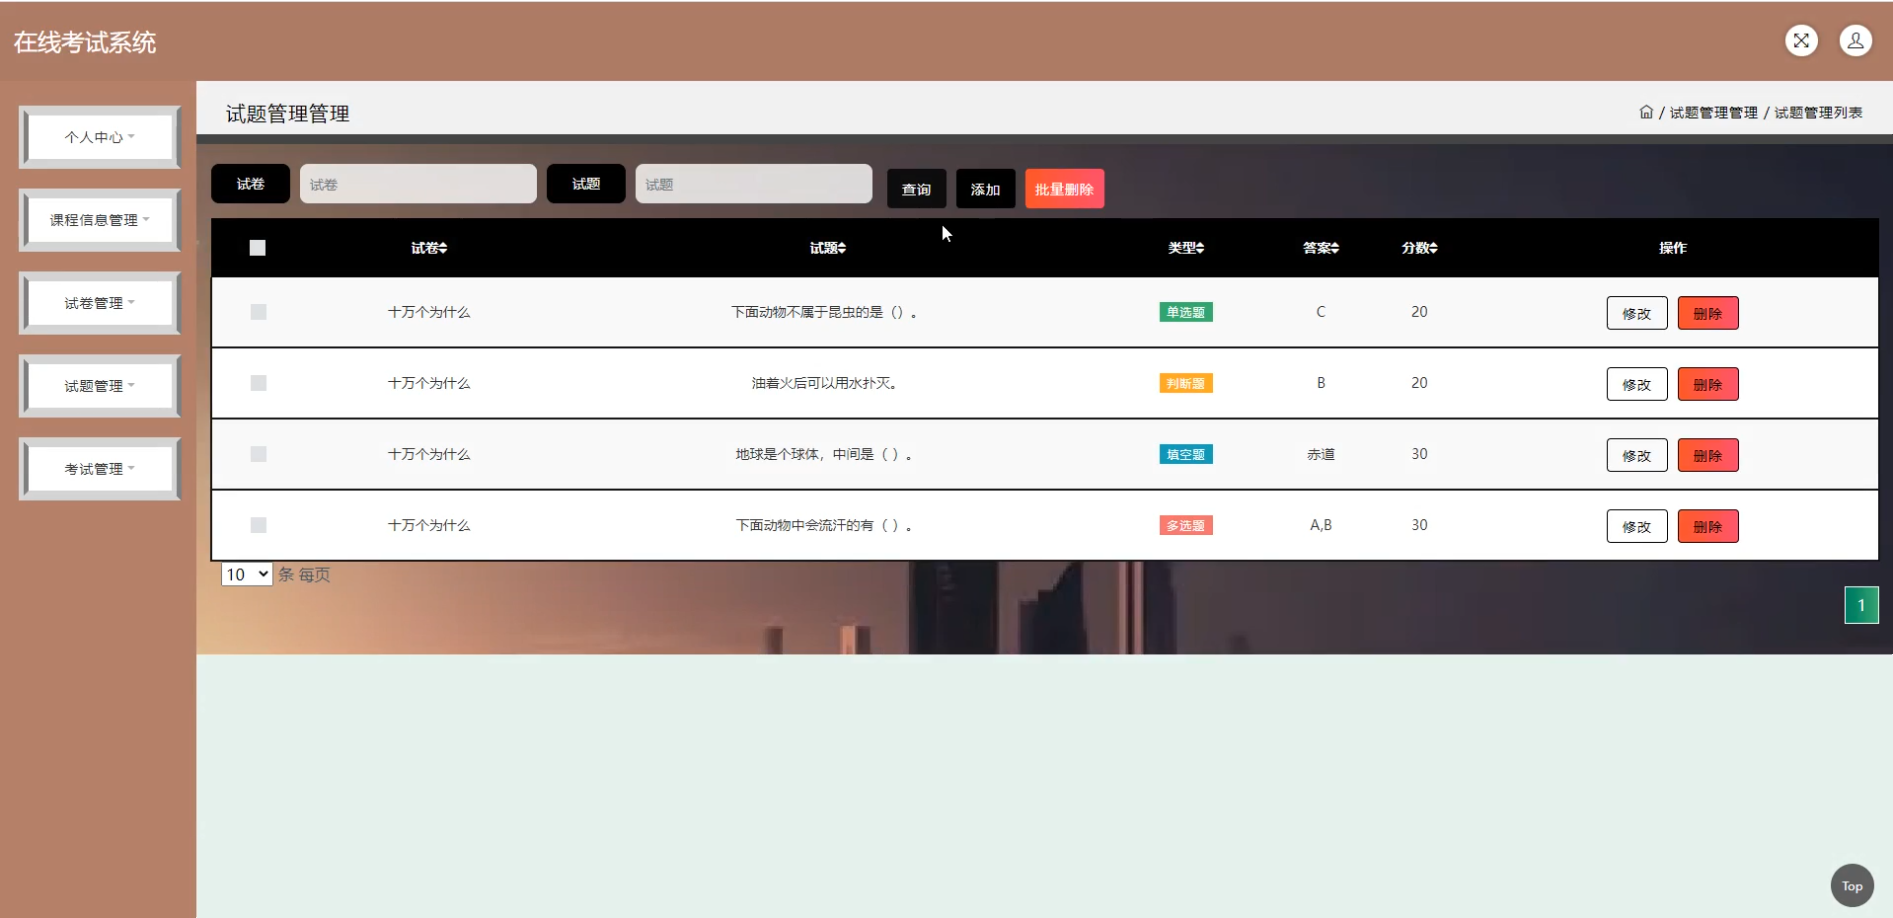Click the 添加 add button
Image resolution: width=1893 pixels, height=918 pixels.
985,189
